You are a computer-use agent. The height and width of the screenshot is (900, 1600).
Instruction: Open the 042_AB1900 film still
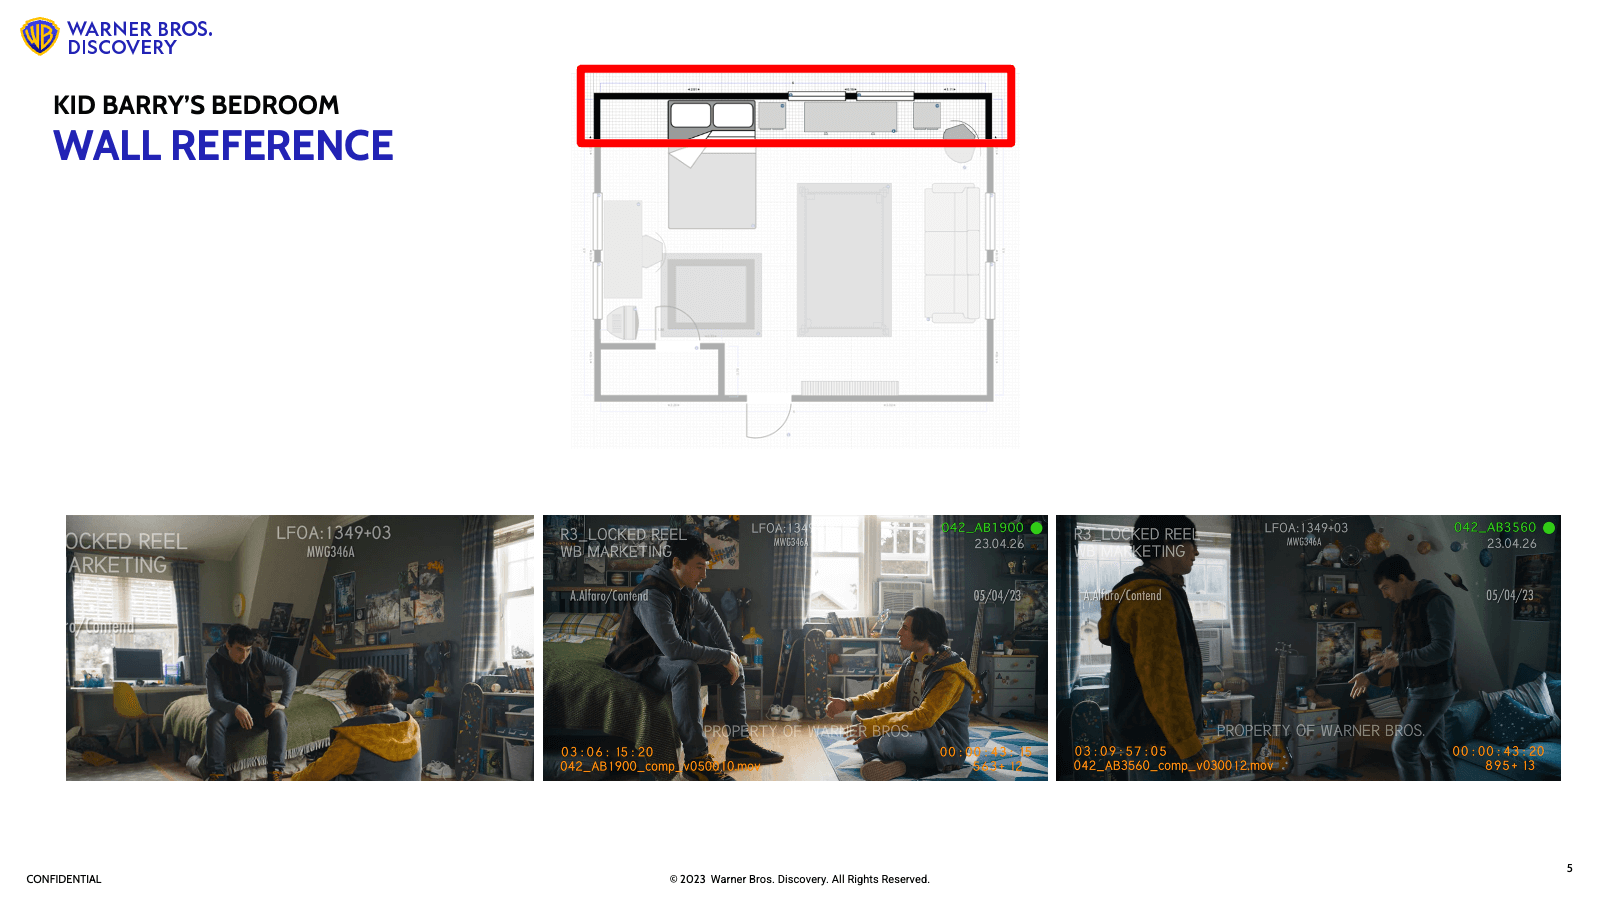click(x=795, y=648)
